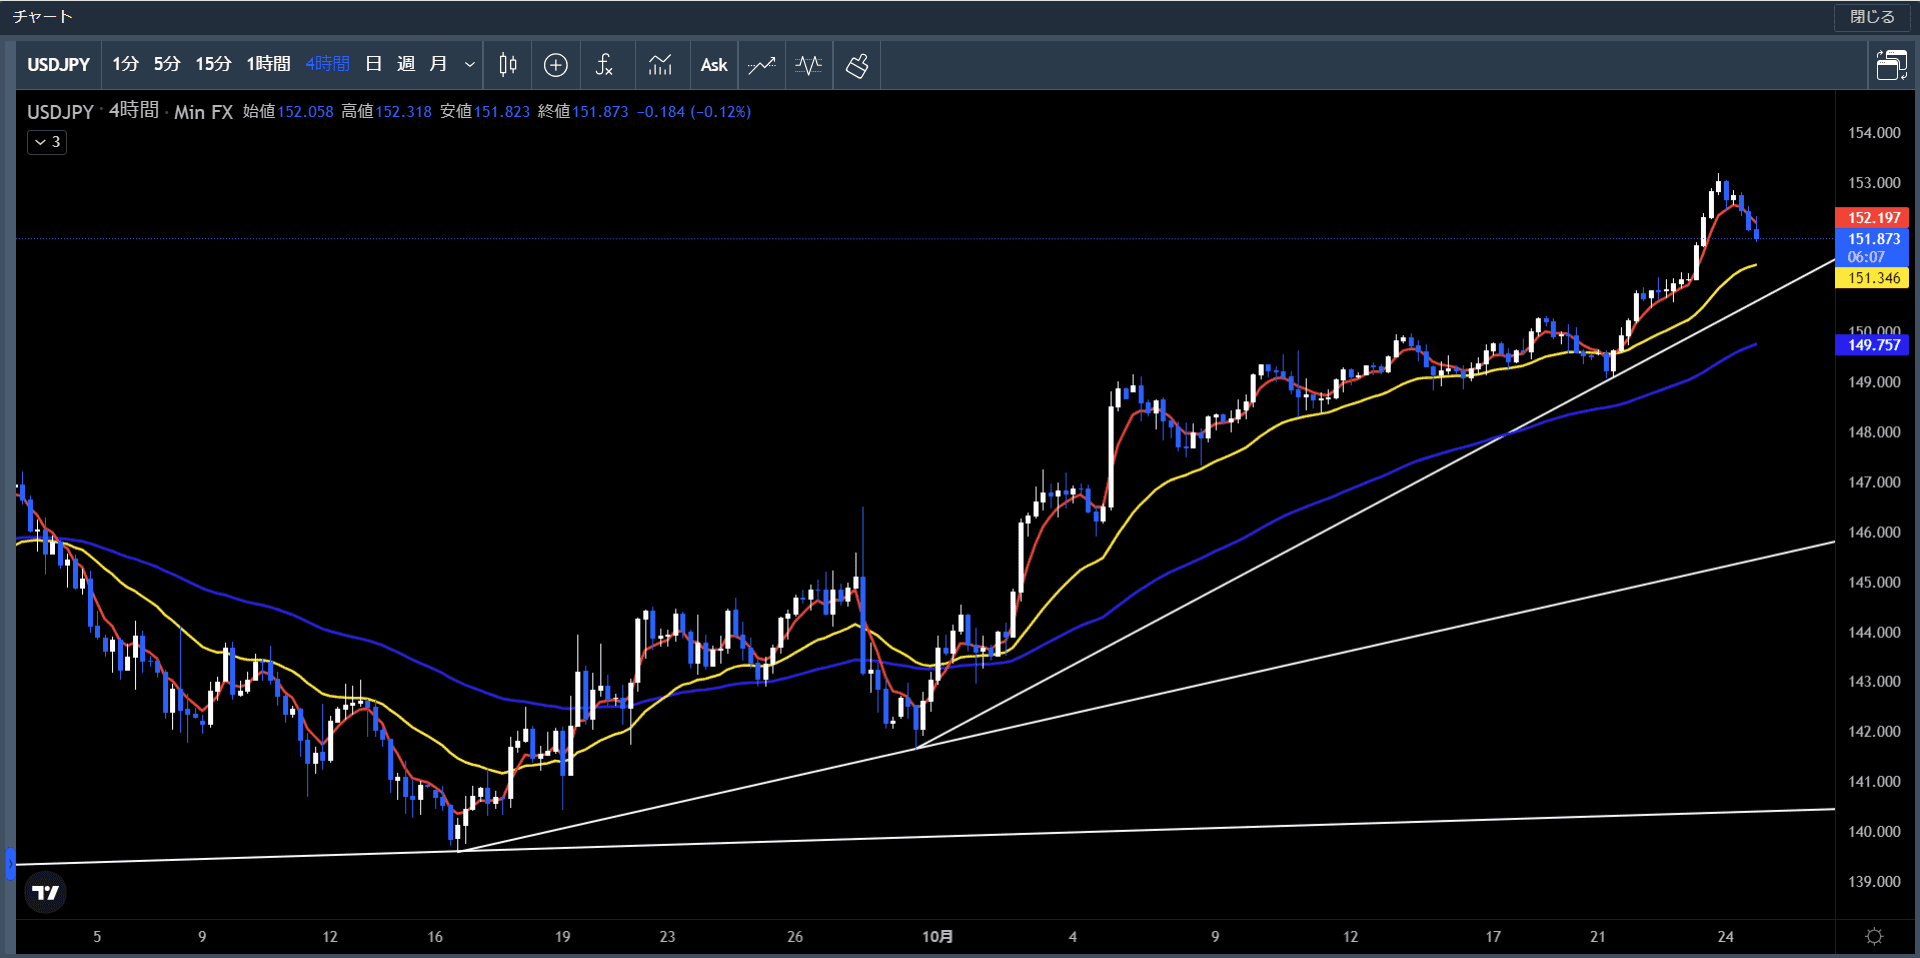Click the red 152.197 price label
This screenshot has height=958, width=1920.
pyautogui.click(x=1872, y=217)
